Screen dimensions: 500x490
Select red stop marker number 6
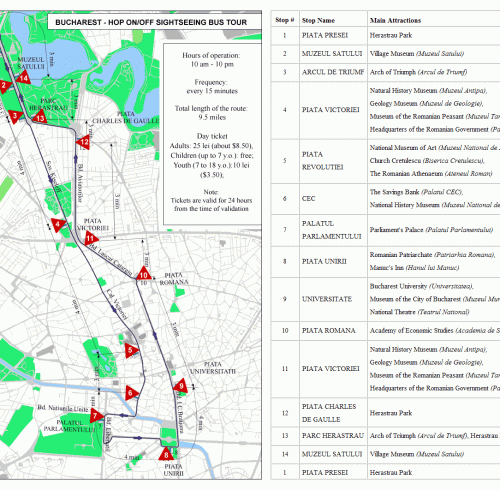coord(131,393)
